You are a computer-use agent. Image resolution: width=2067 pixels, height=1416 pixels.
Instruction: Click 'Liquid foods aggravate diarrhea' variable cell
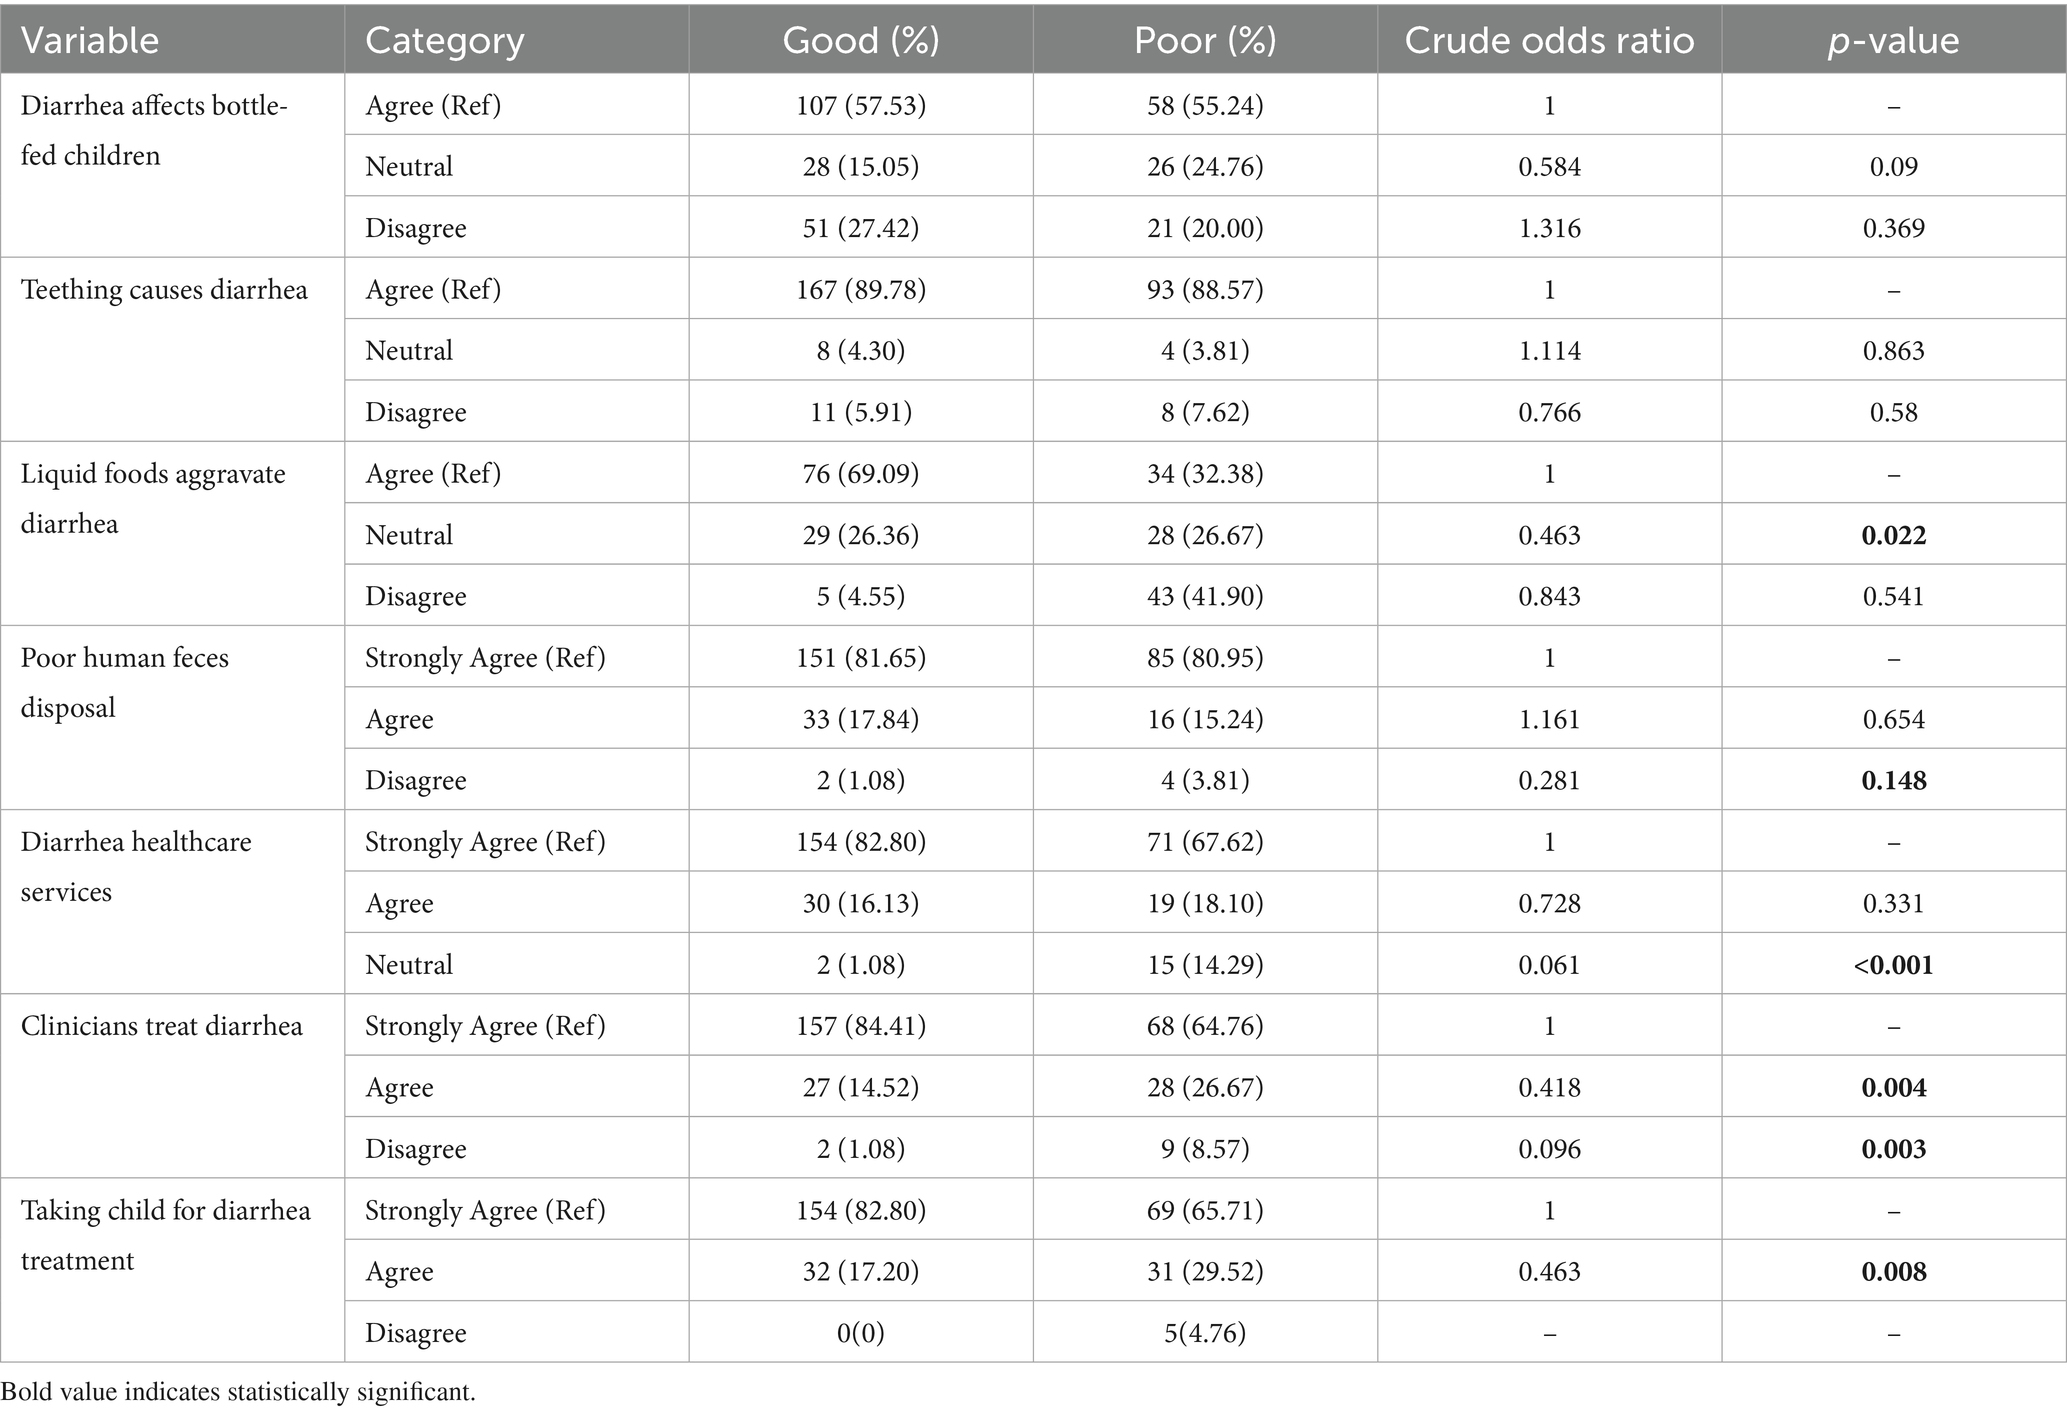point(153,498)
